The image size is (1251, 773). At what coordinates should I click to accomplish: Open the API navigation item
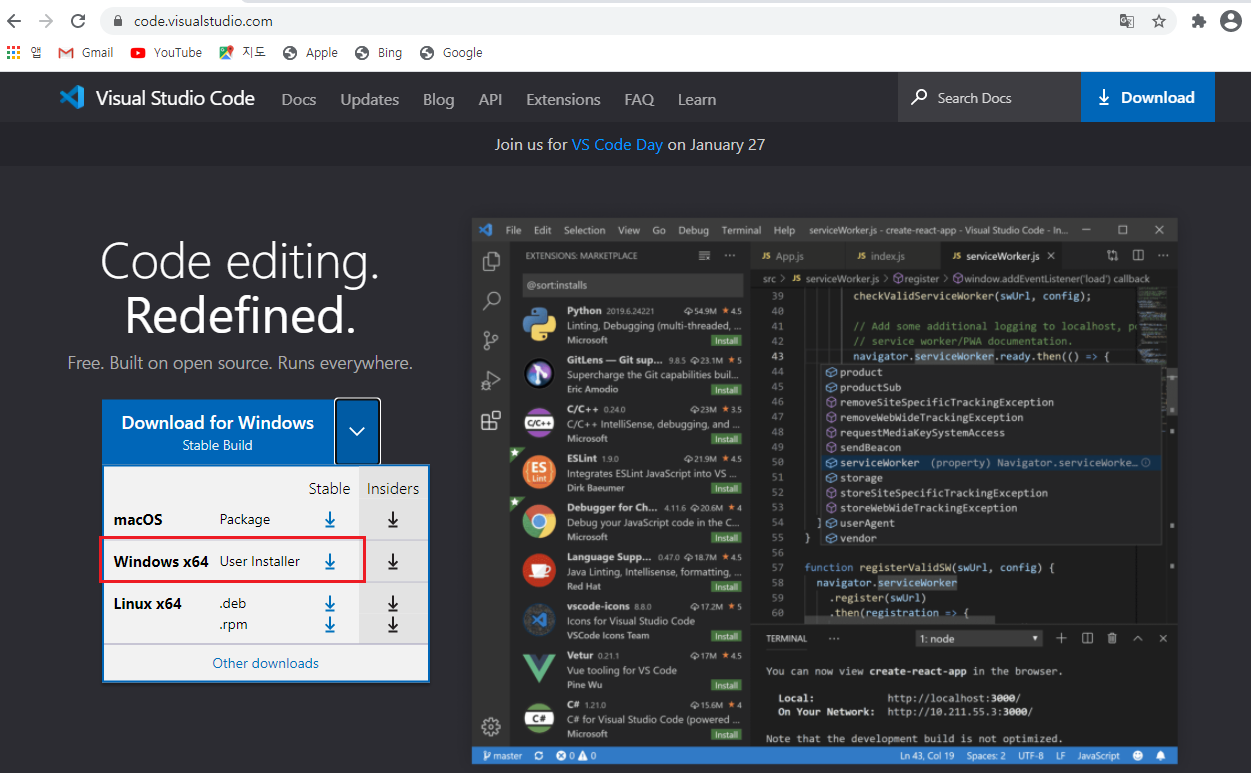490,100
